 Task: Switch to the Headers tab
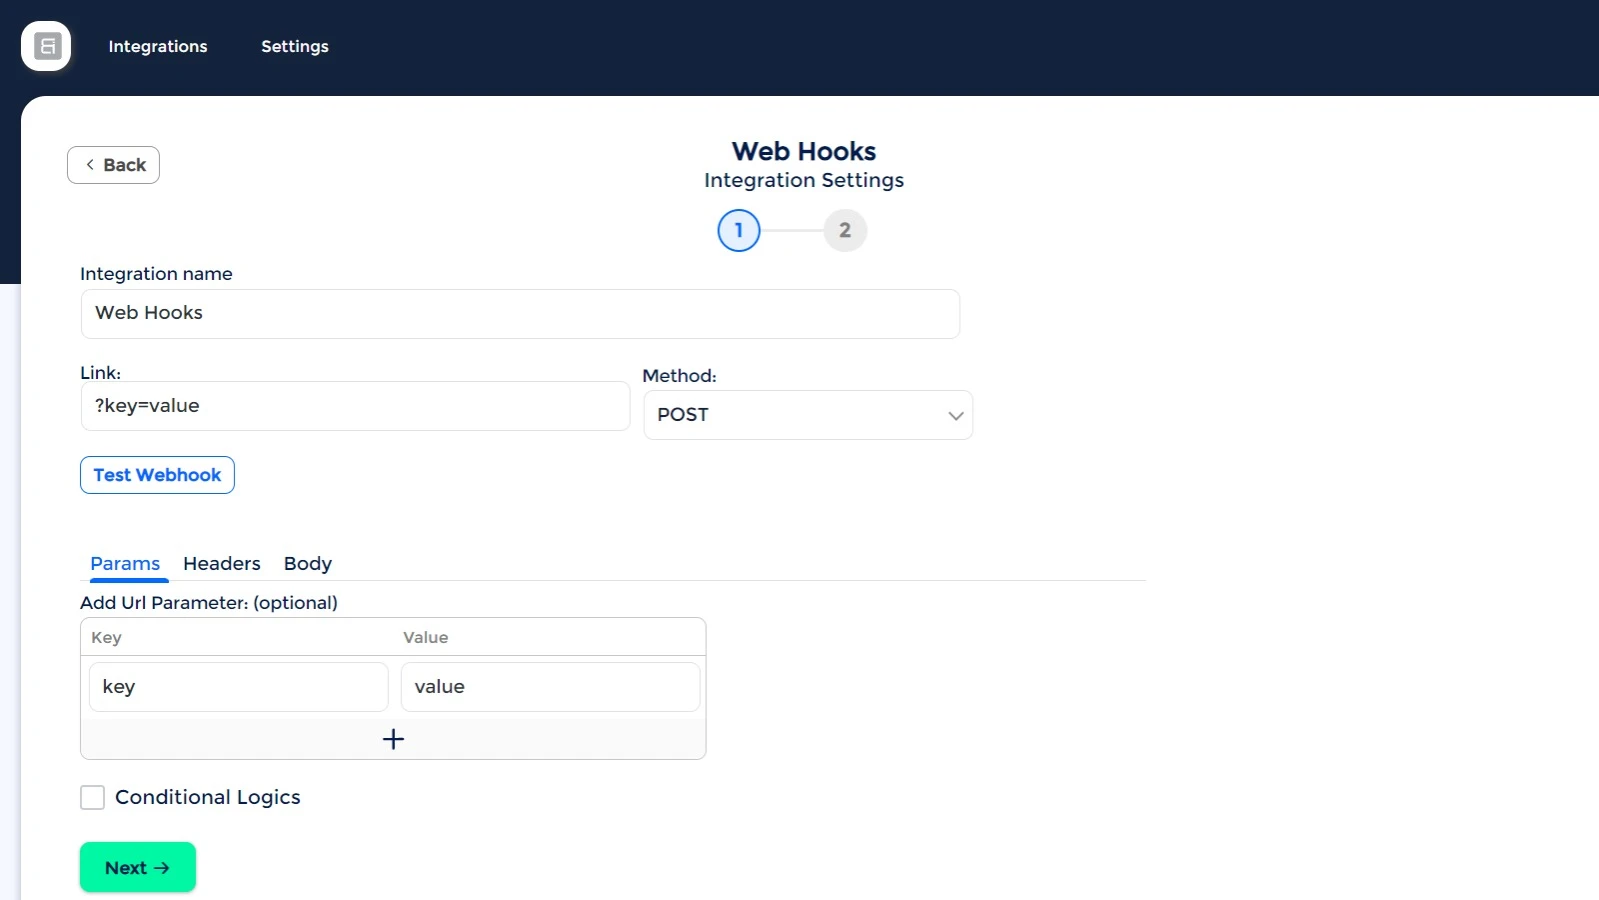[222, 564]
